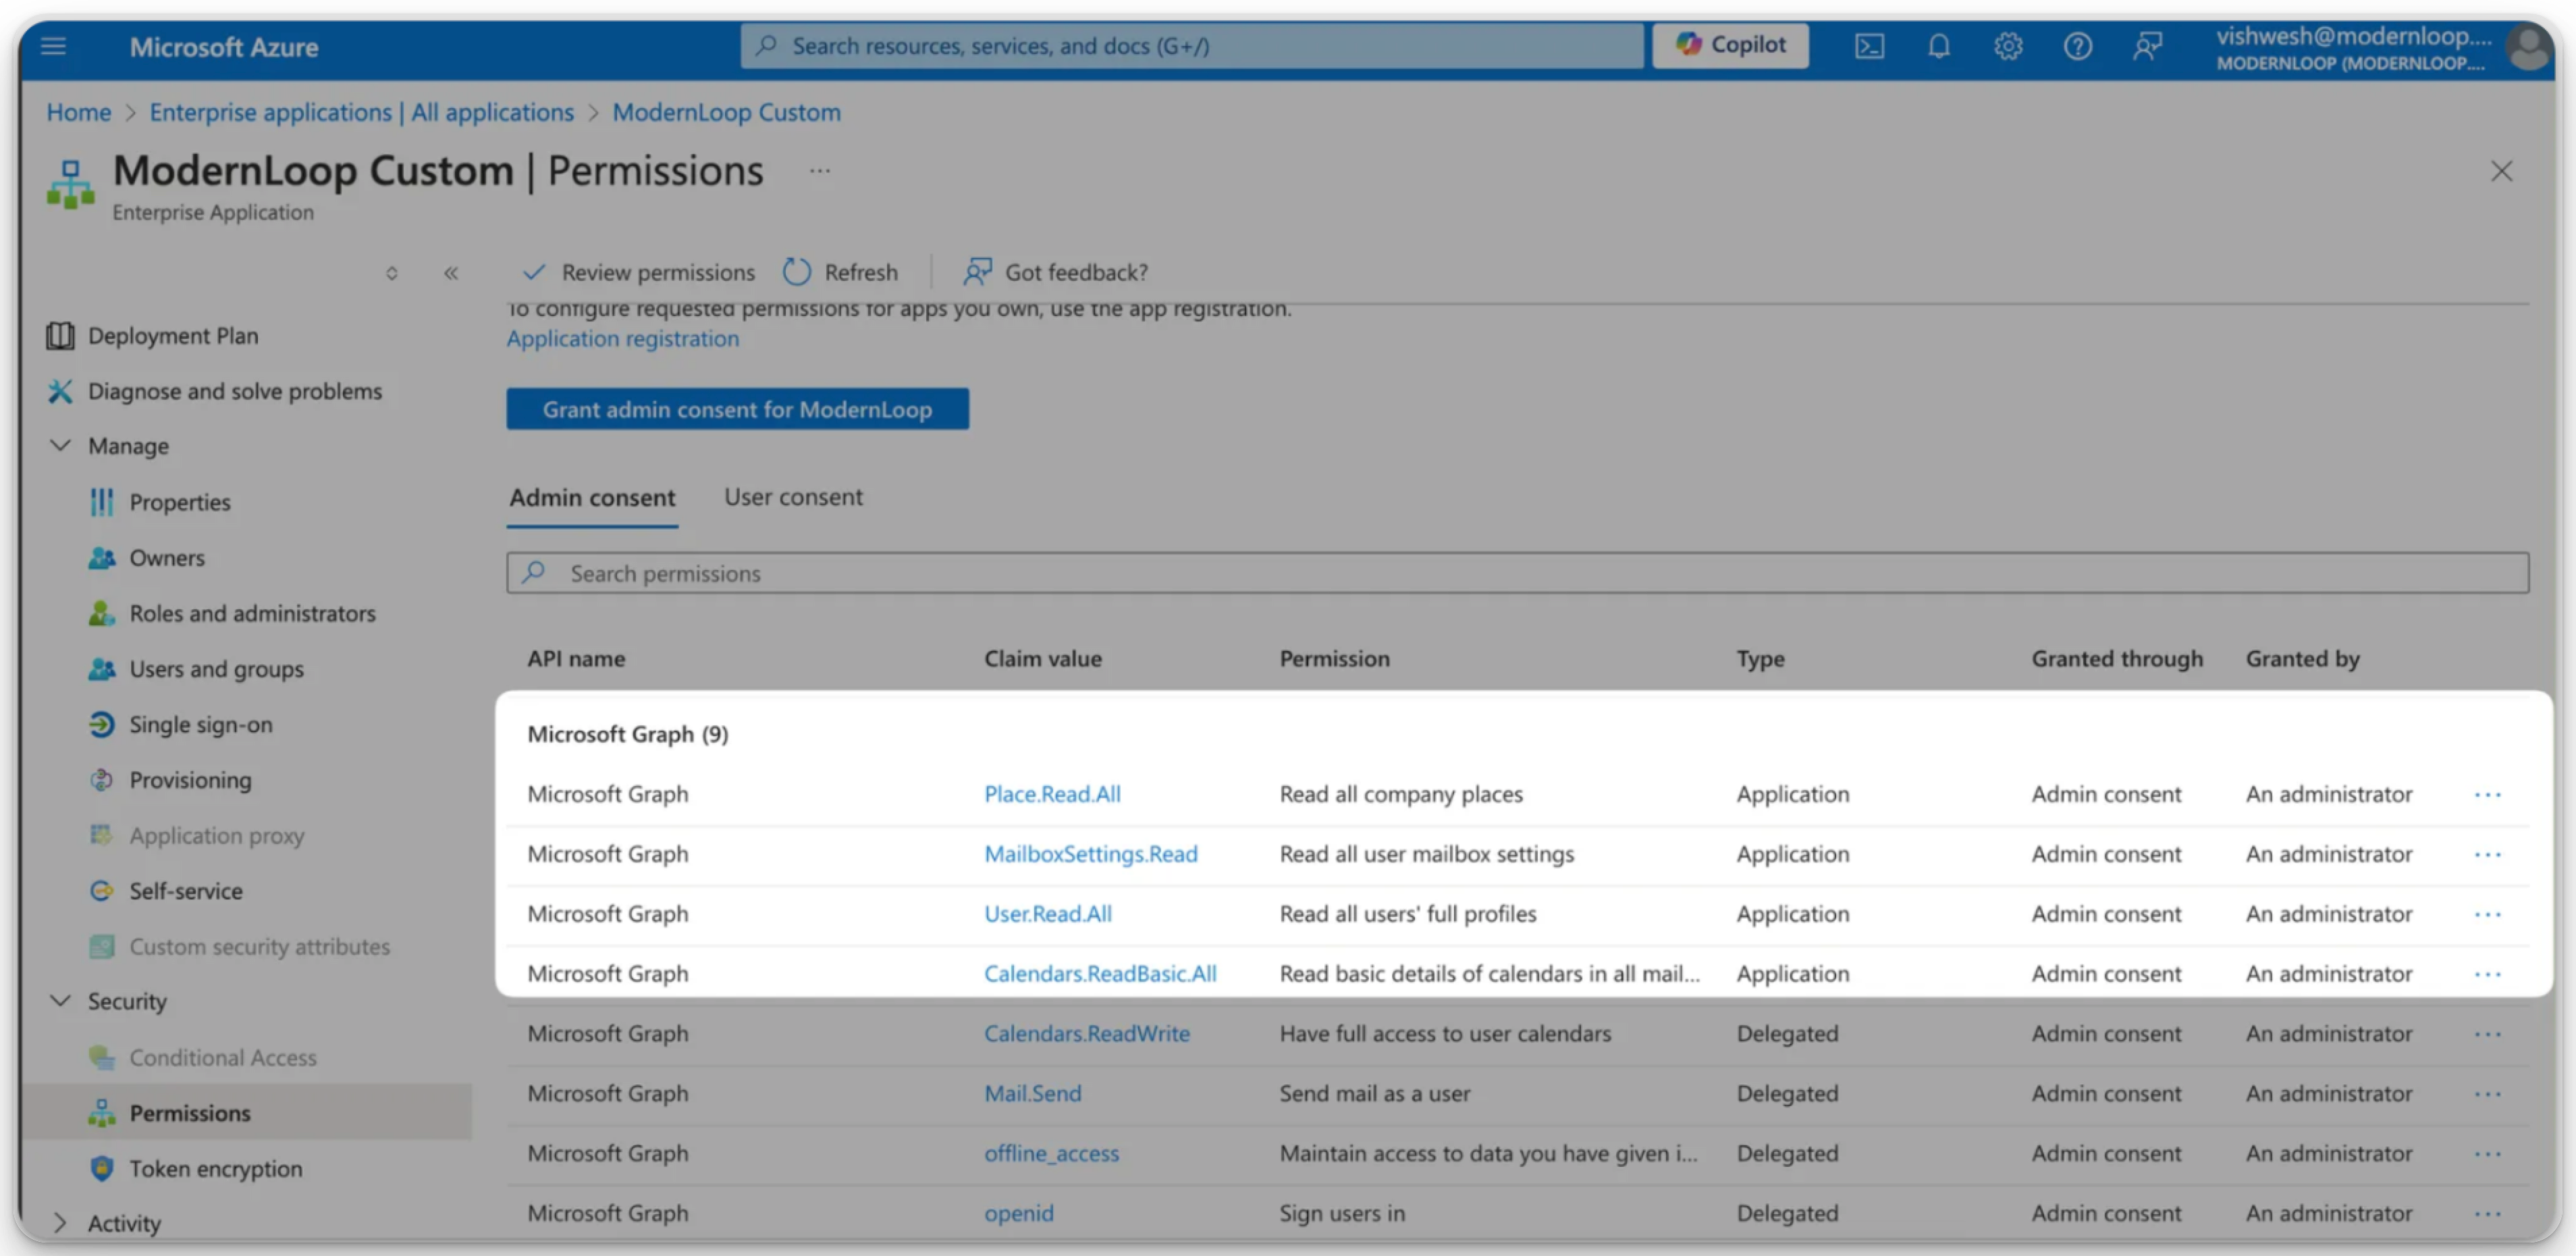This screenshot has height=1256, width=2576.
Task: Collapse the sidebar with the double chevron
Action: [451, 273]
